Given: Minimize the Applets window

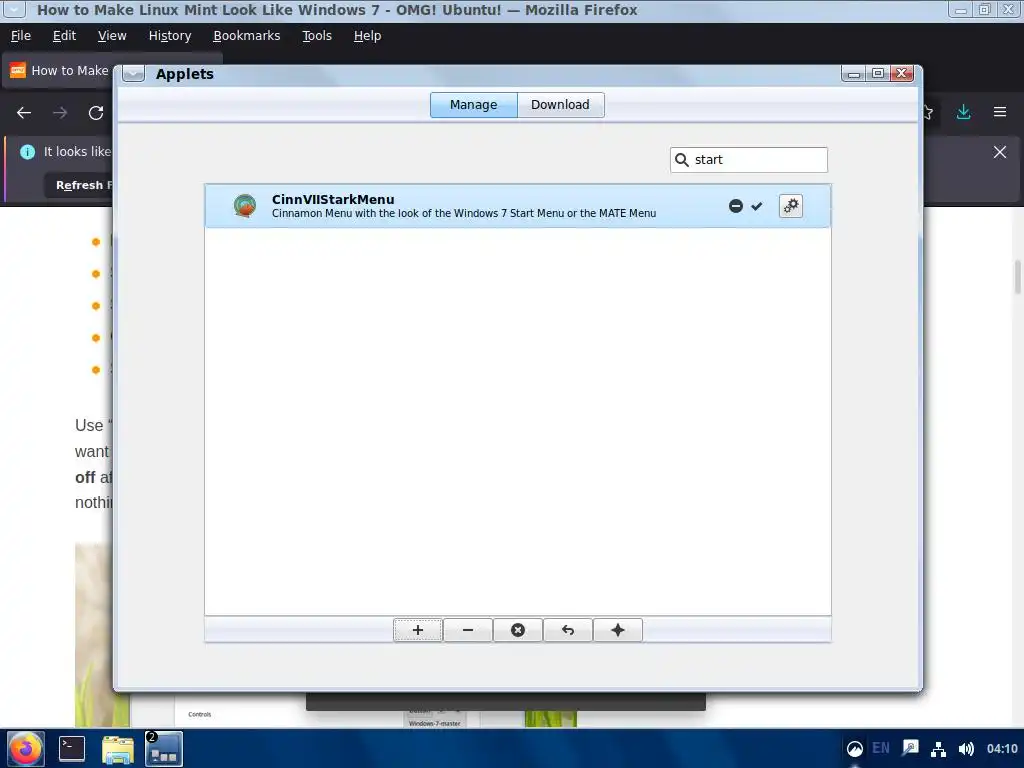Looking at the screenshot, I should coord(853,73).
